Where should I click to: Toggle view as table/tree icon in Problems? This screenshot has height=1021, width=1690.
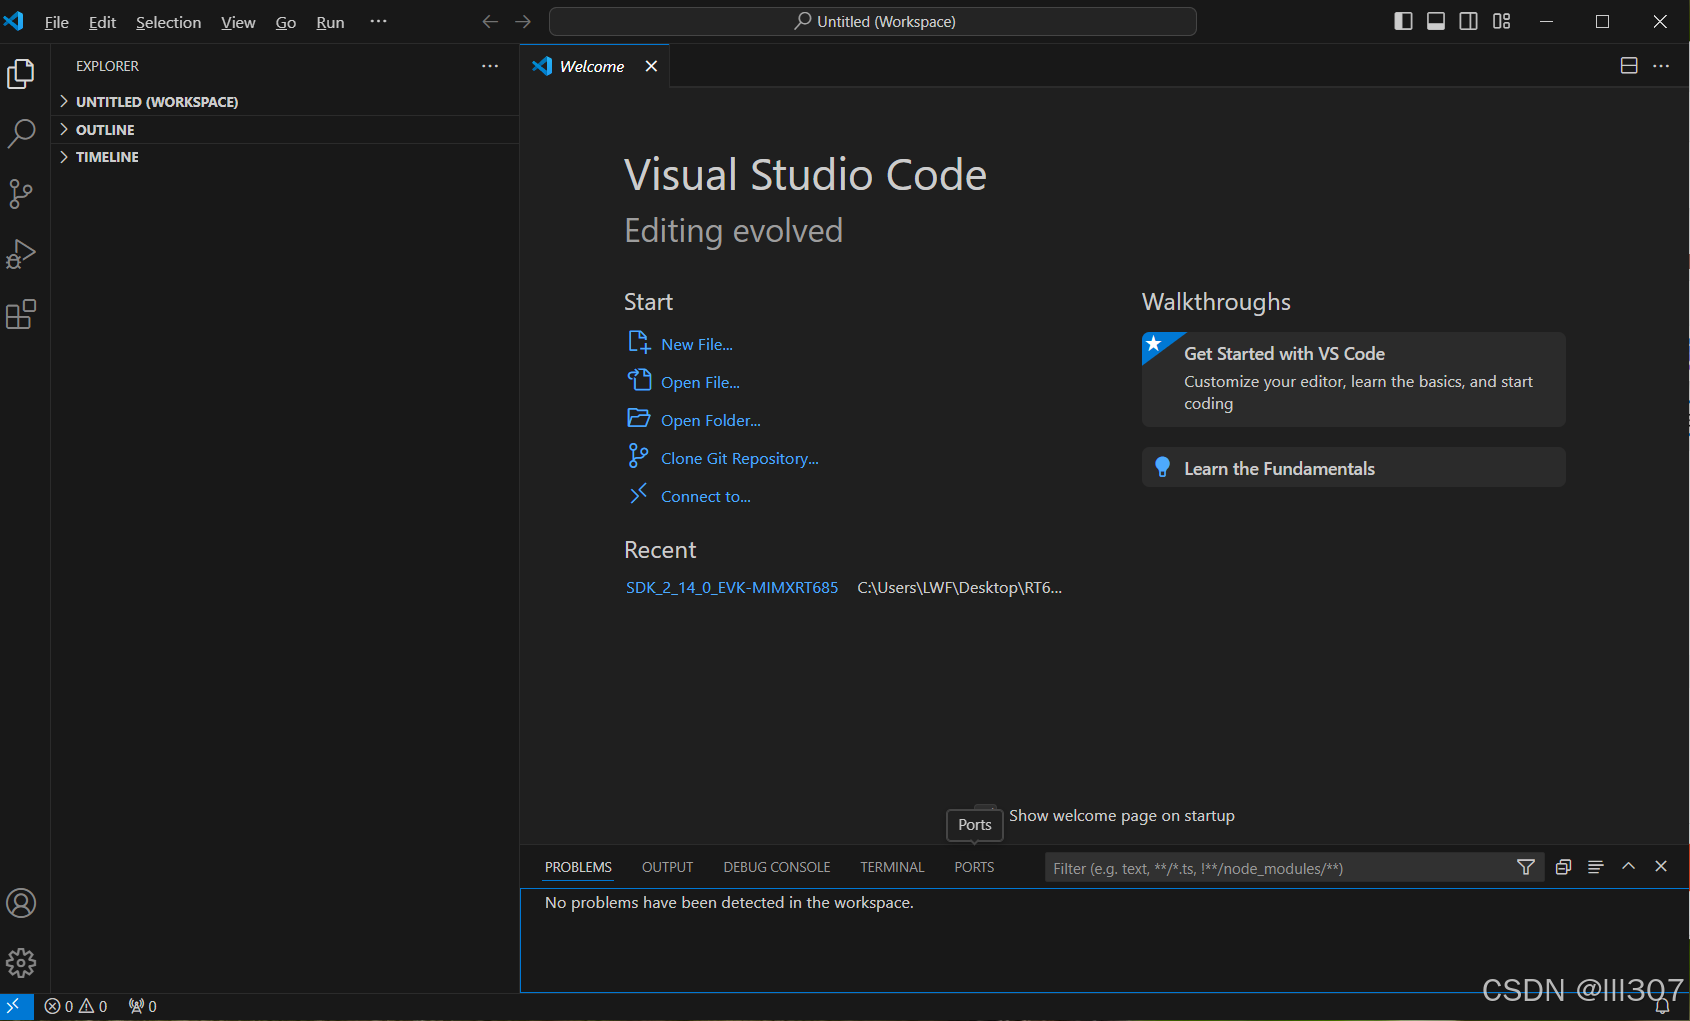pos(1596,867)
